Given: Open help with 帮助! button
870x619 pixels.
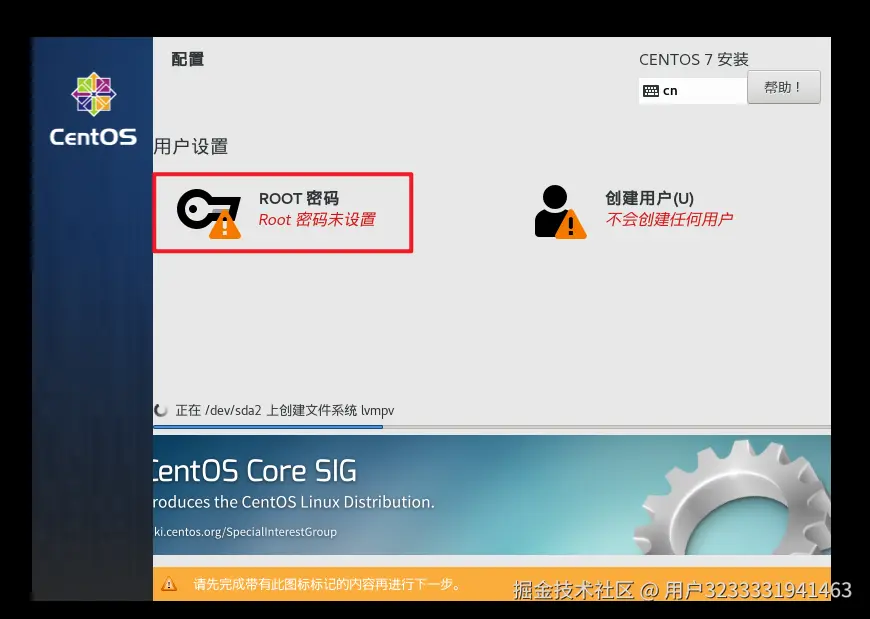Looking at the screenshot, I should click(x=783, y=87).
